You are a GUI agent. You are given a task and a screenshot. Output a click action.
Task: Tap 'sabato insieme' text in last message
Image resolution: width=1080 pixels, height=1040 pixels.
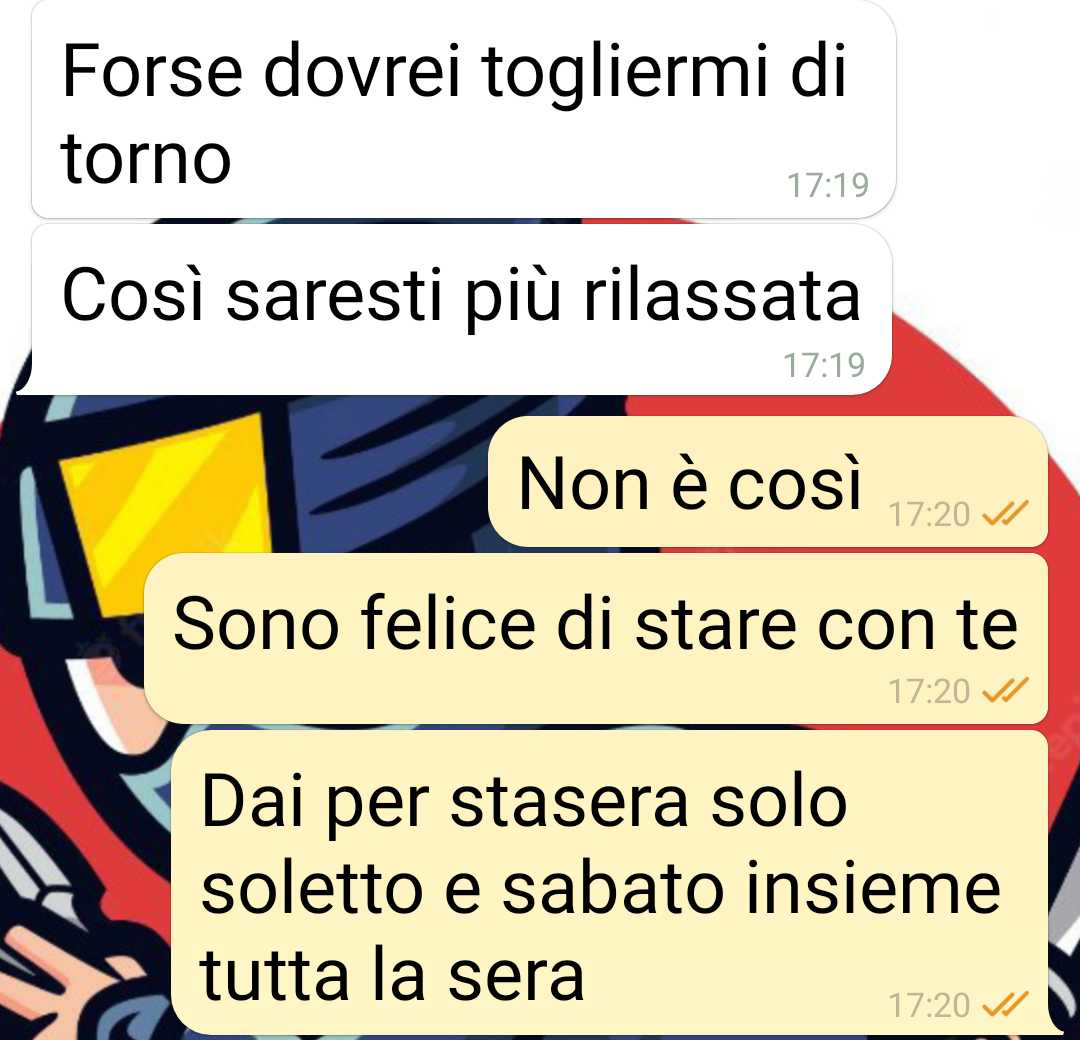pyautogui.click(x=751, y=889)
